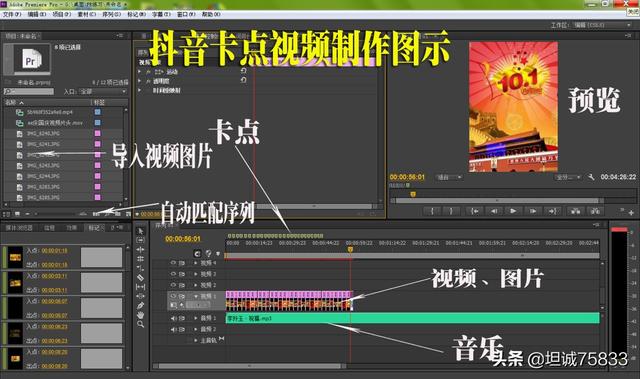Play the sequence in program monitor

[513, 211]
